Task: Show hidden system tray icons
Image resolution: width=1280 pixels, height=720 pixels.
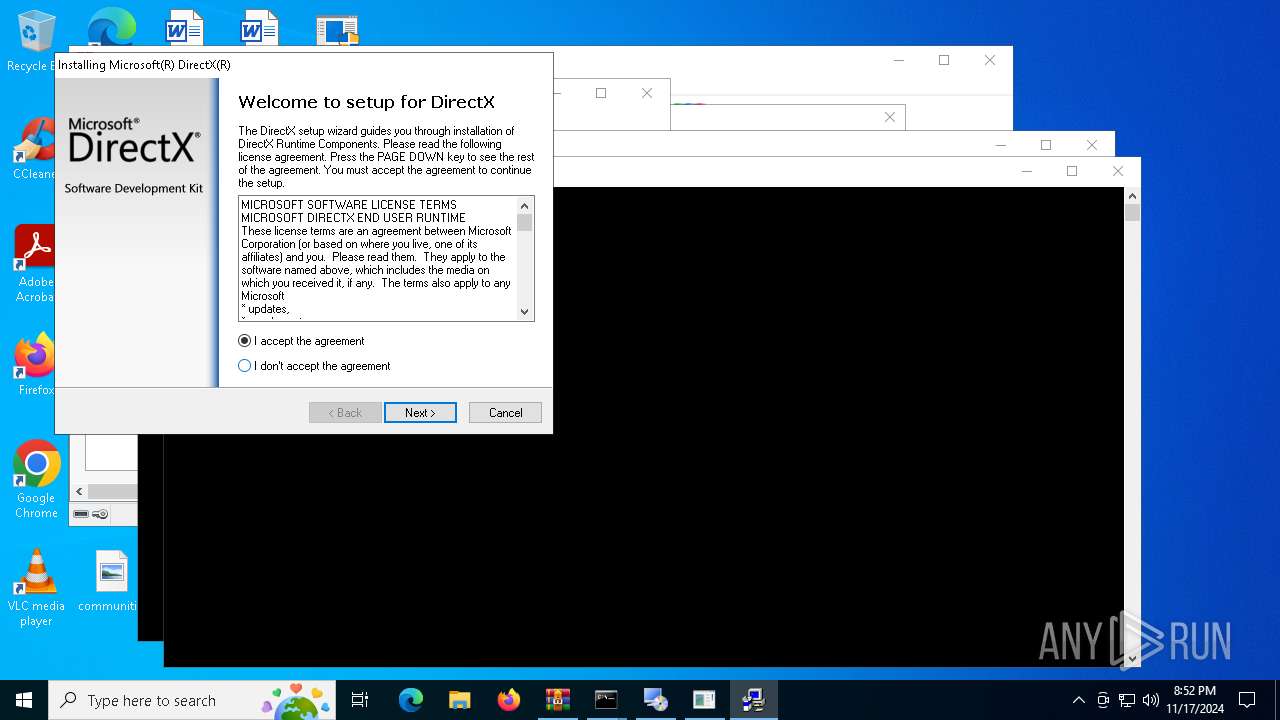Action: (x=1078, y=700)
